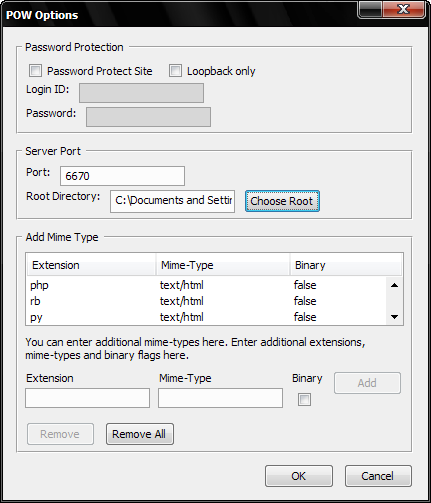Click the scroll up arrow in mime list

tap(394, 285)
